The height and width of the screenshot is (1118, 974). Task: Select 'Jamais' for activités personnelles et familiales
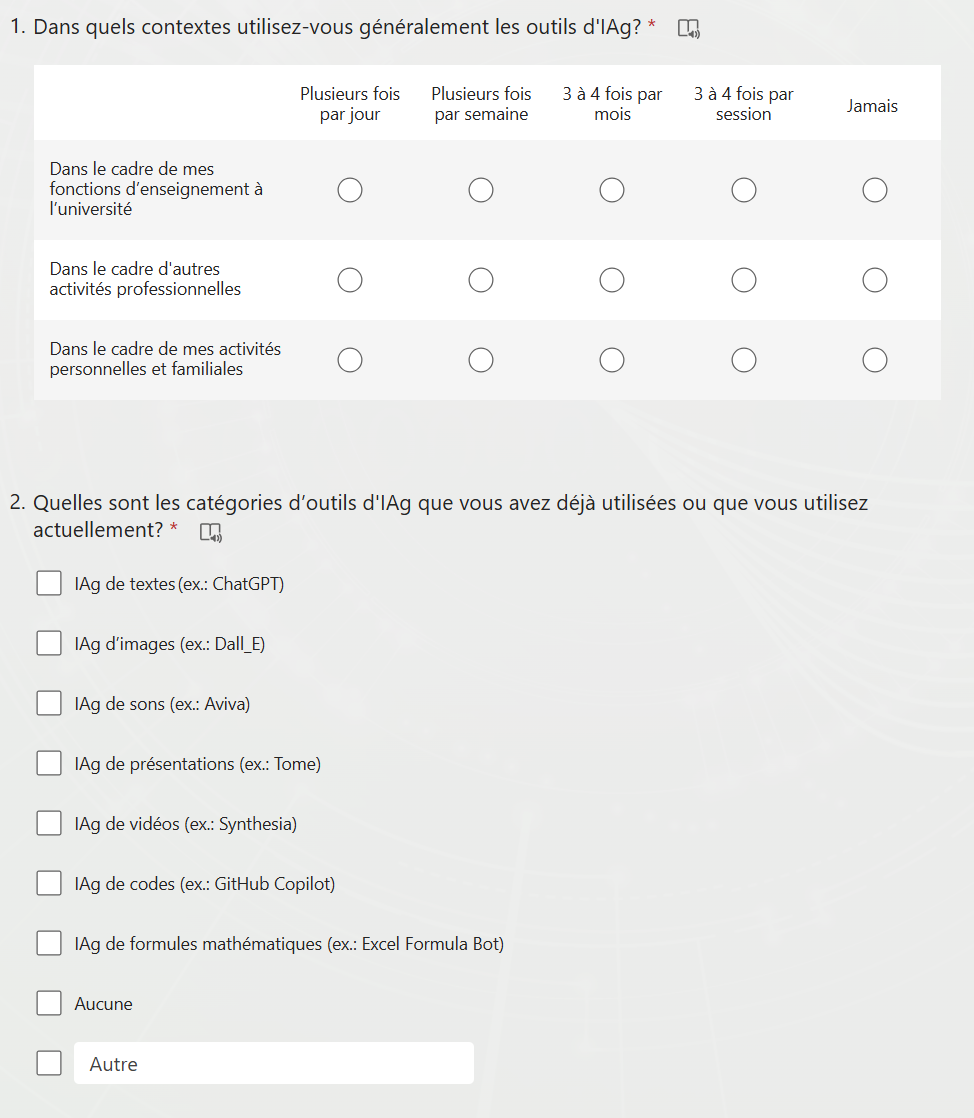point(875,360)
